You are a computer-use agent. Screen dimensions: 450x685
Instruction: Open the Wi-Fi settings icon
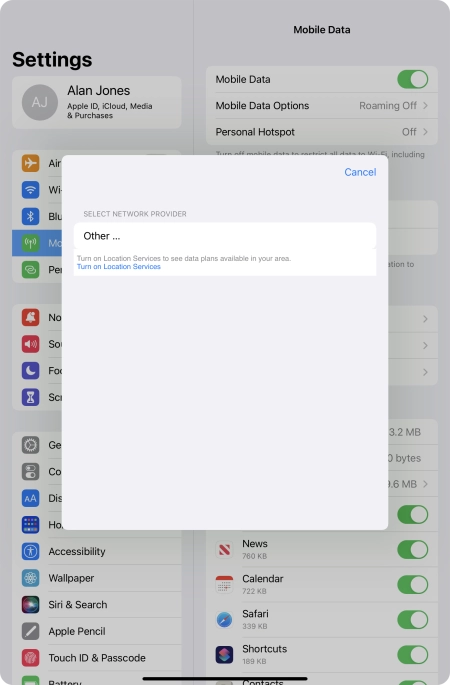[x=31, y=190]
